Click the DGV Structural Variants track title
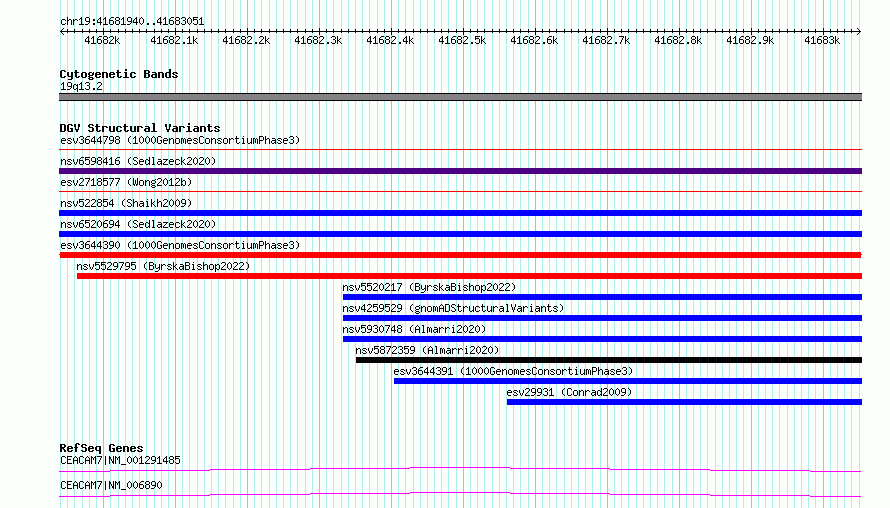The image size is (890, 508). pyautogui.click(x=140, y=128)
